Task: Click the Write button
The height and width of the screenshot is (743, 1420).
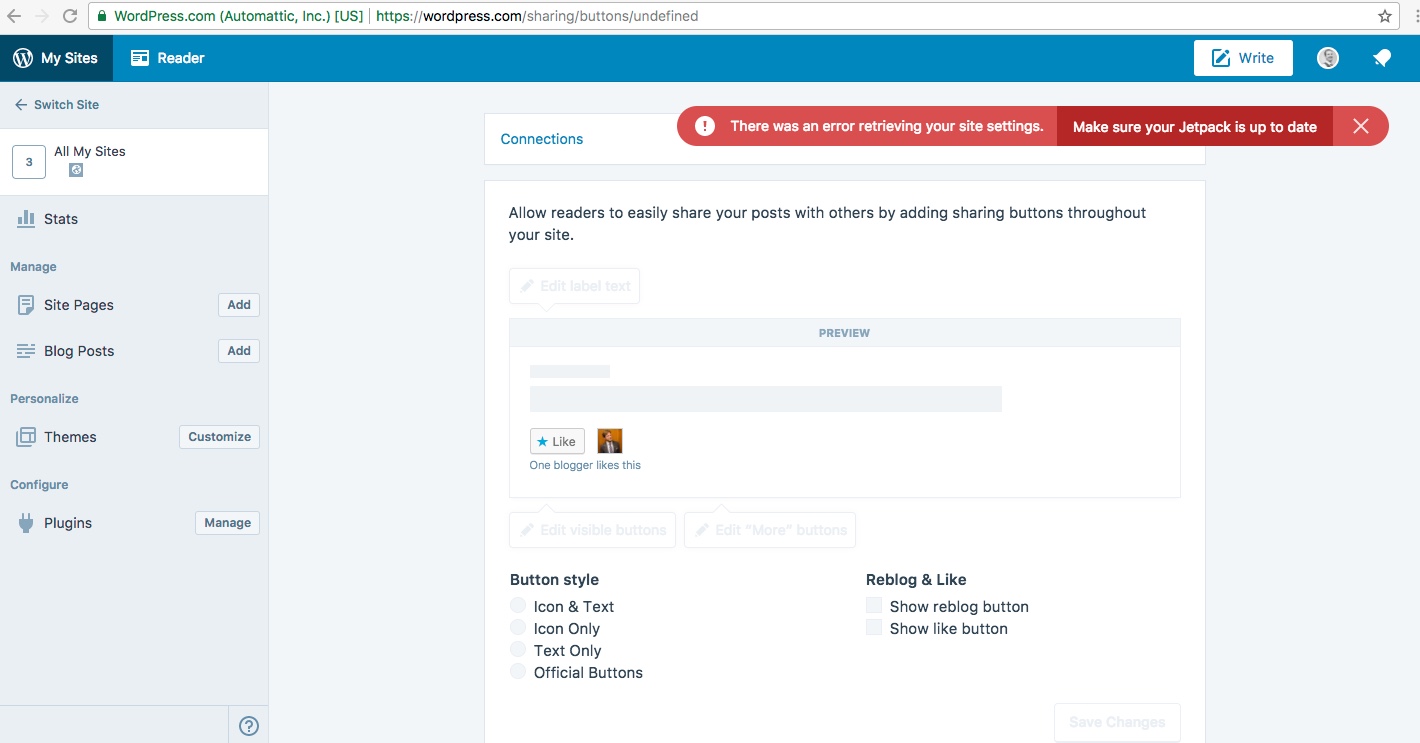Action: coord(1243,58)
